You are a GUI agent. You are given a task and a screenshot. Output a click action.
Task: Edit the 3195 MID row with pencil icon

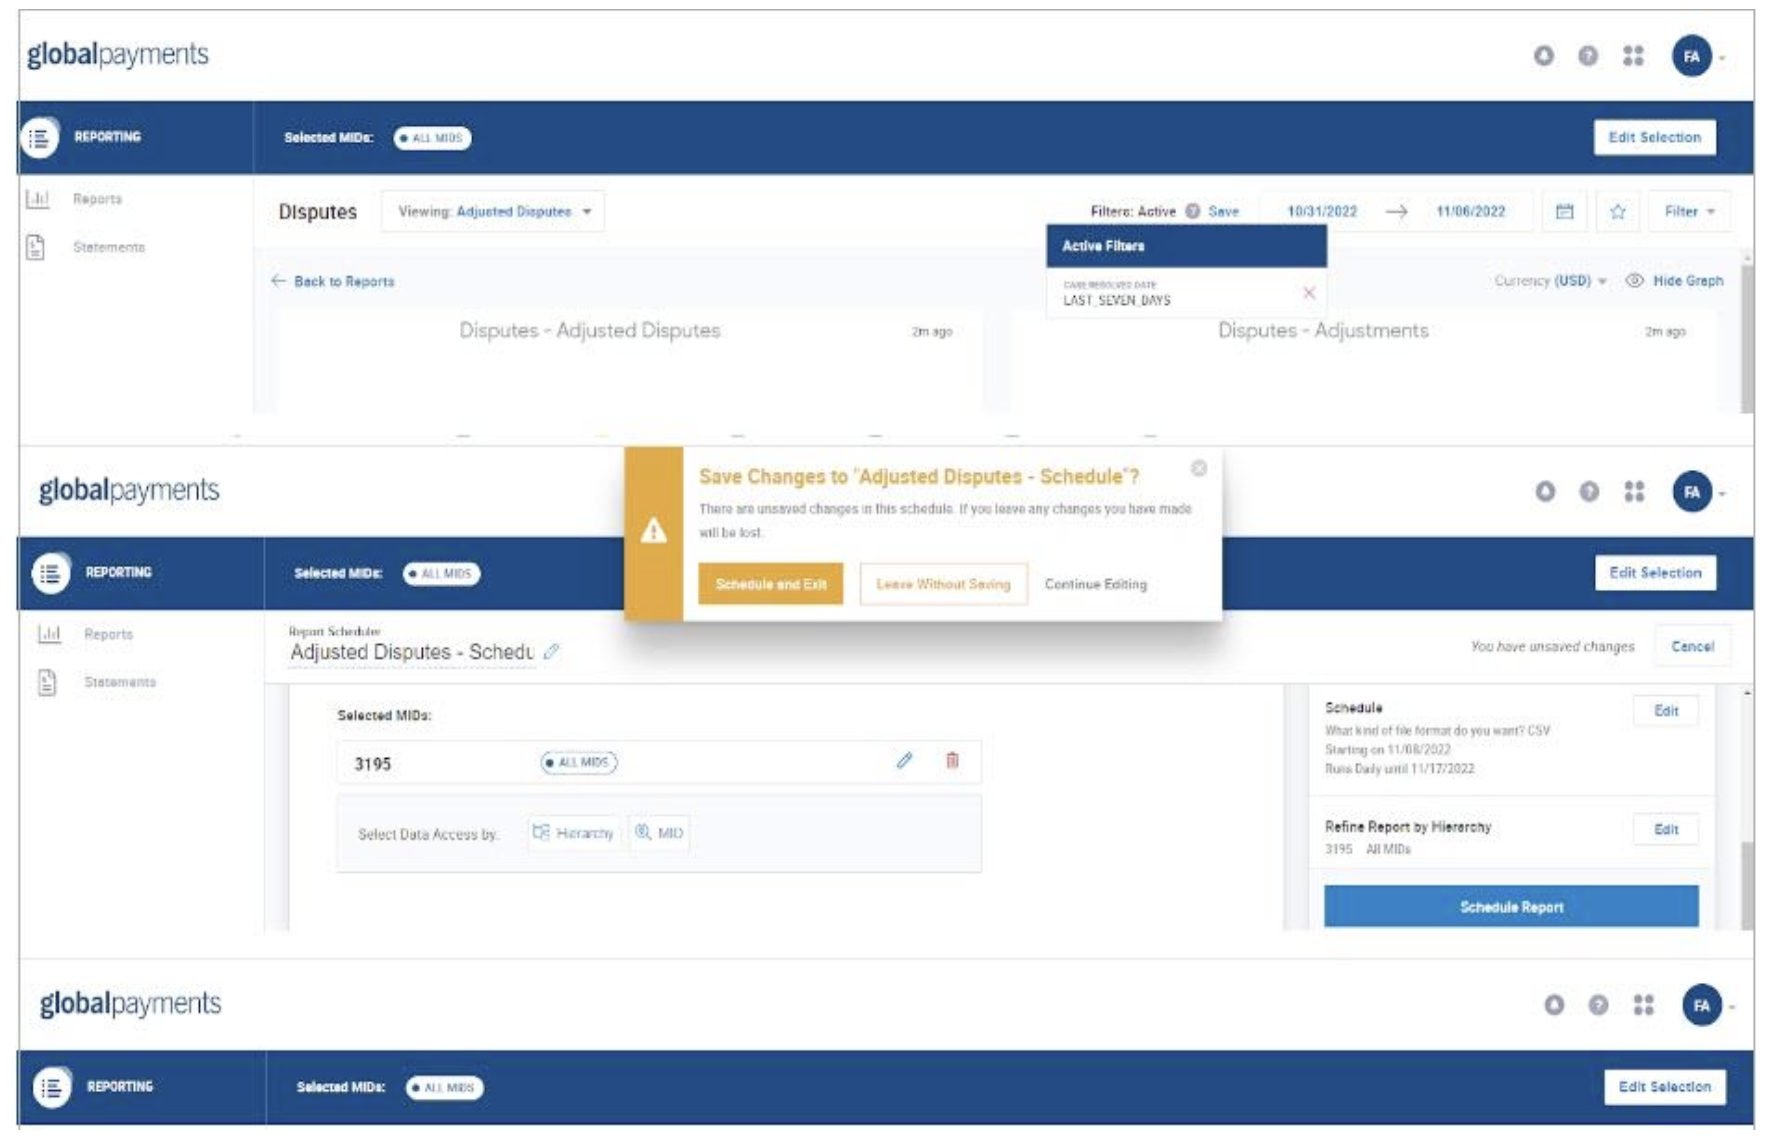pos(904,761)
